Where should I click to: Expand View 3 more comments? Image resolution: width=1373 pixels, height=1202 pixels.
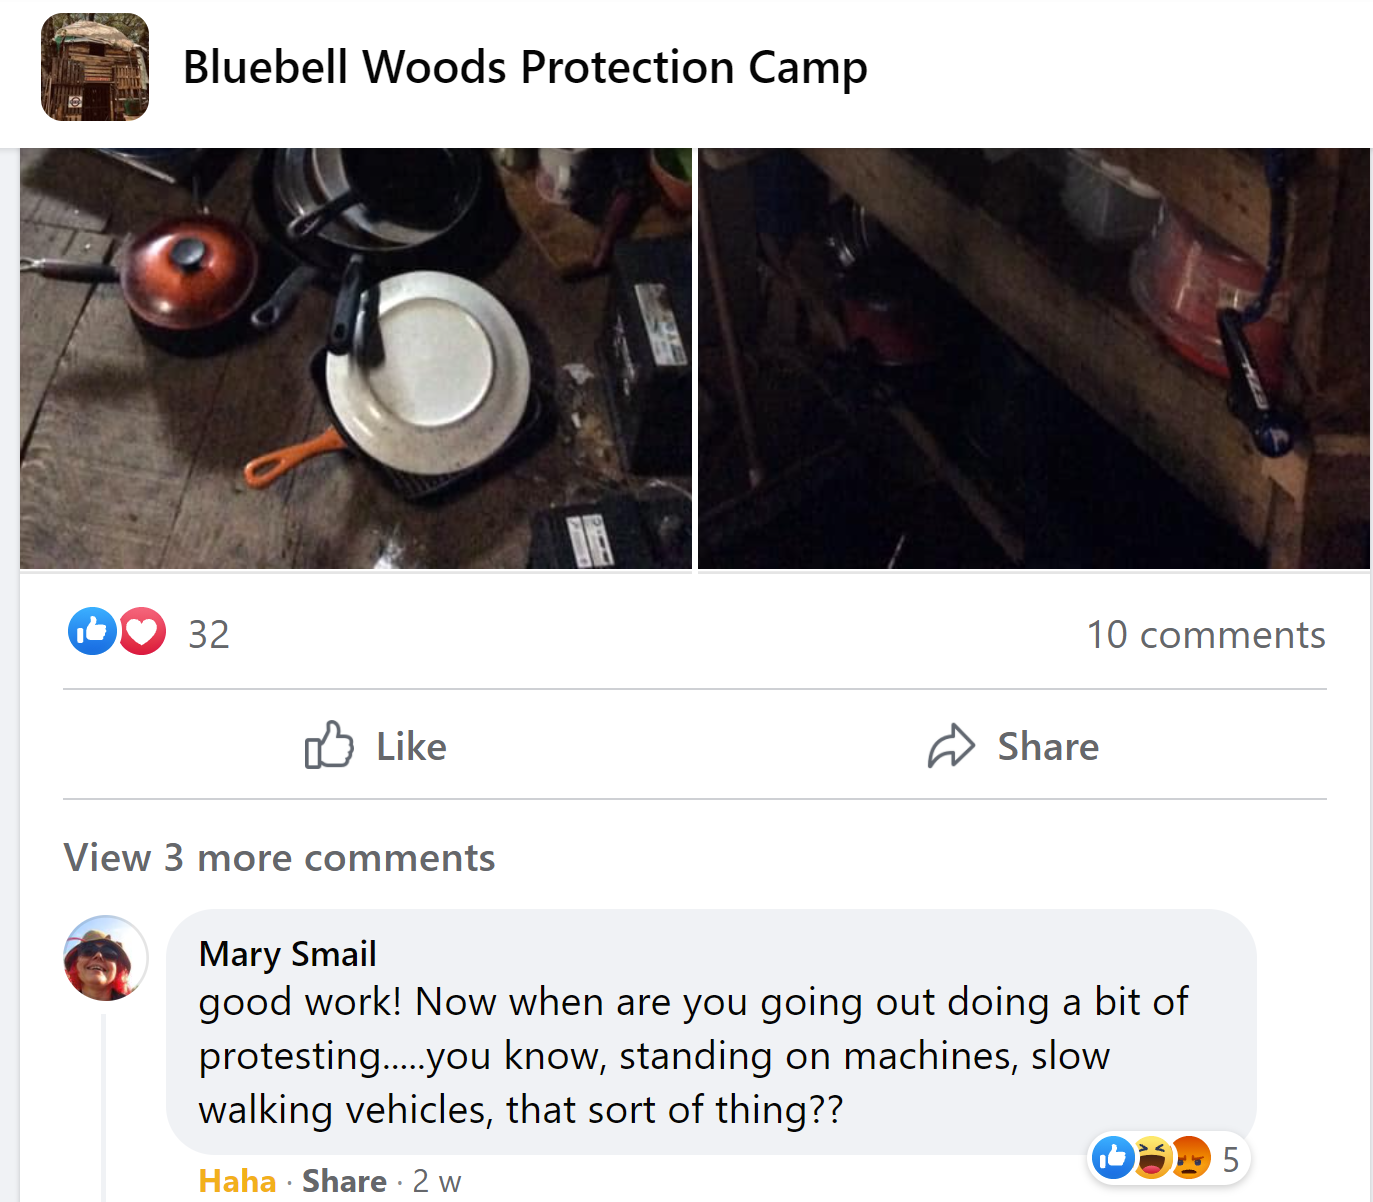click(x=279, y=858)
